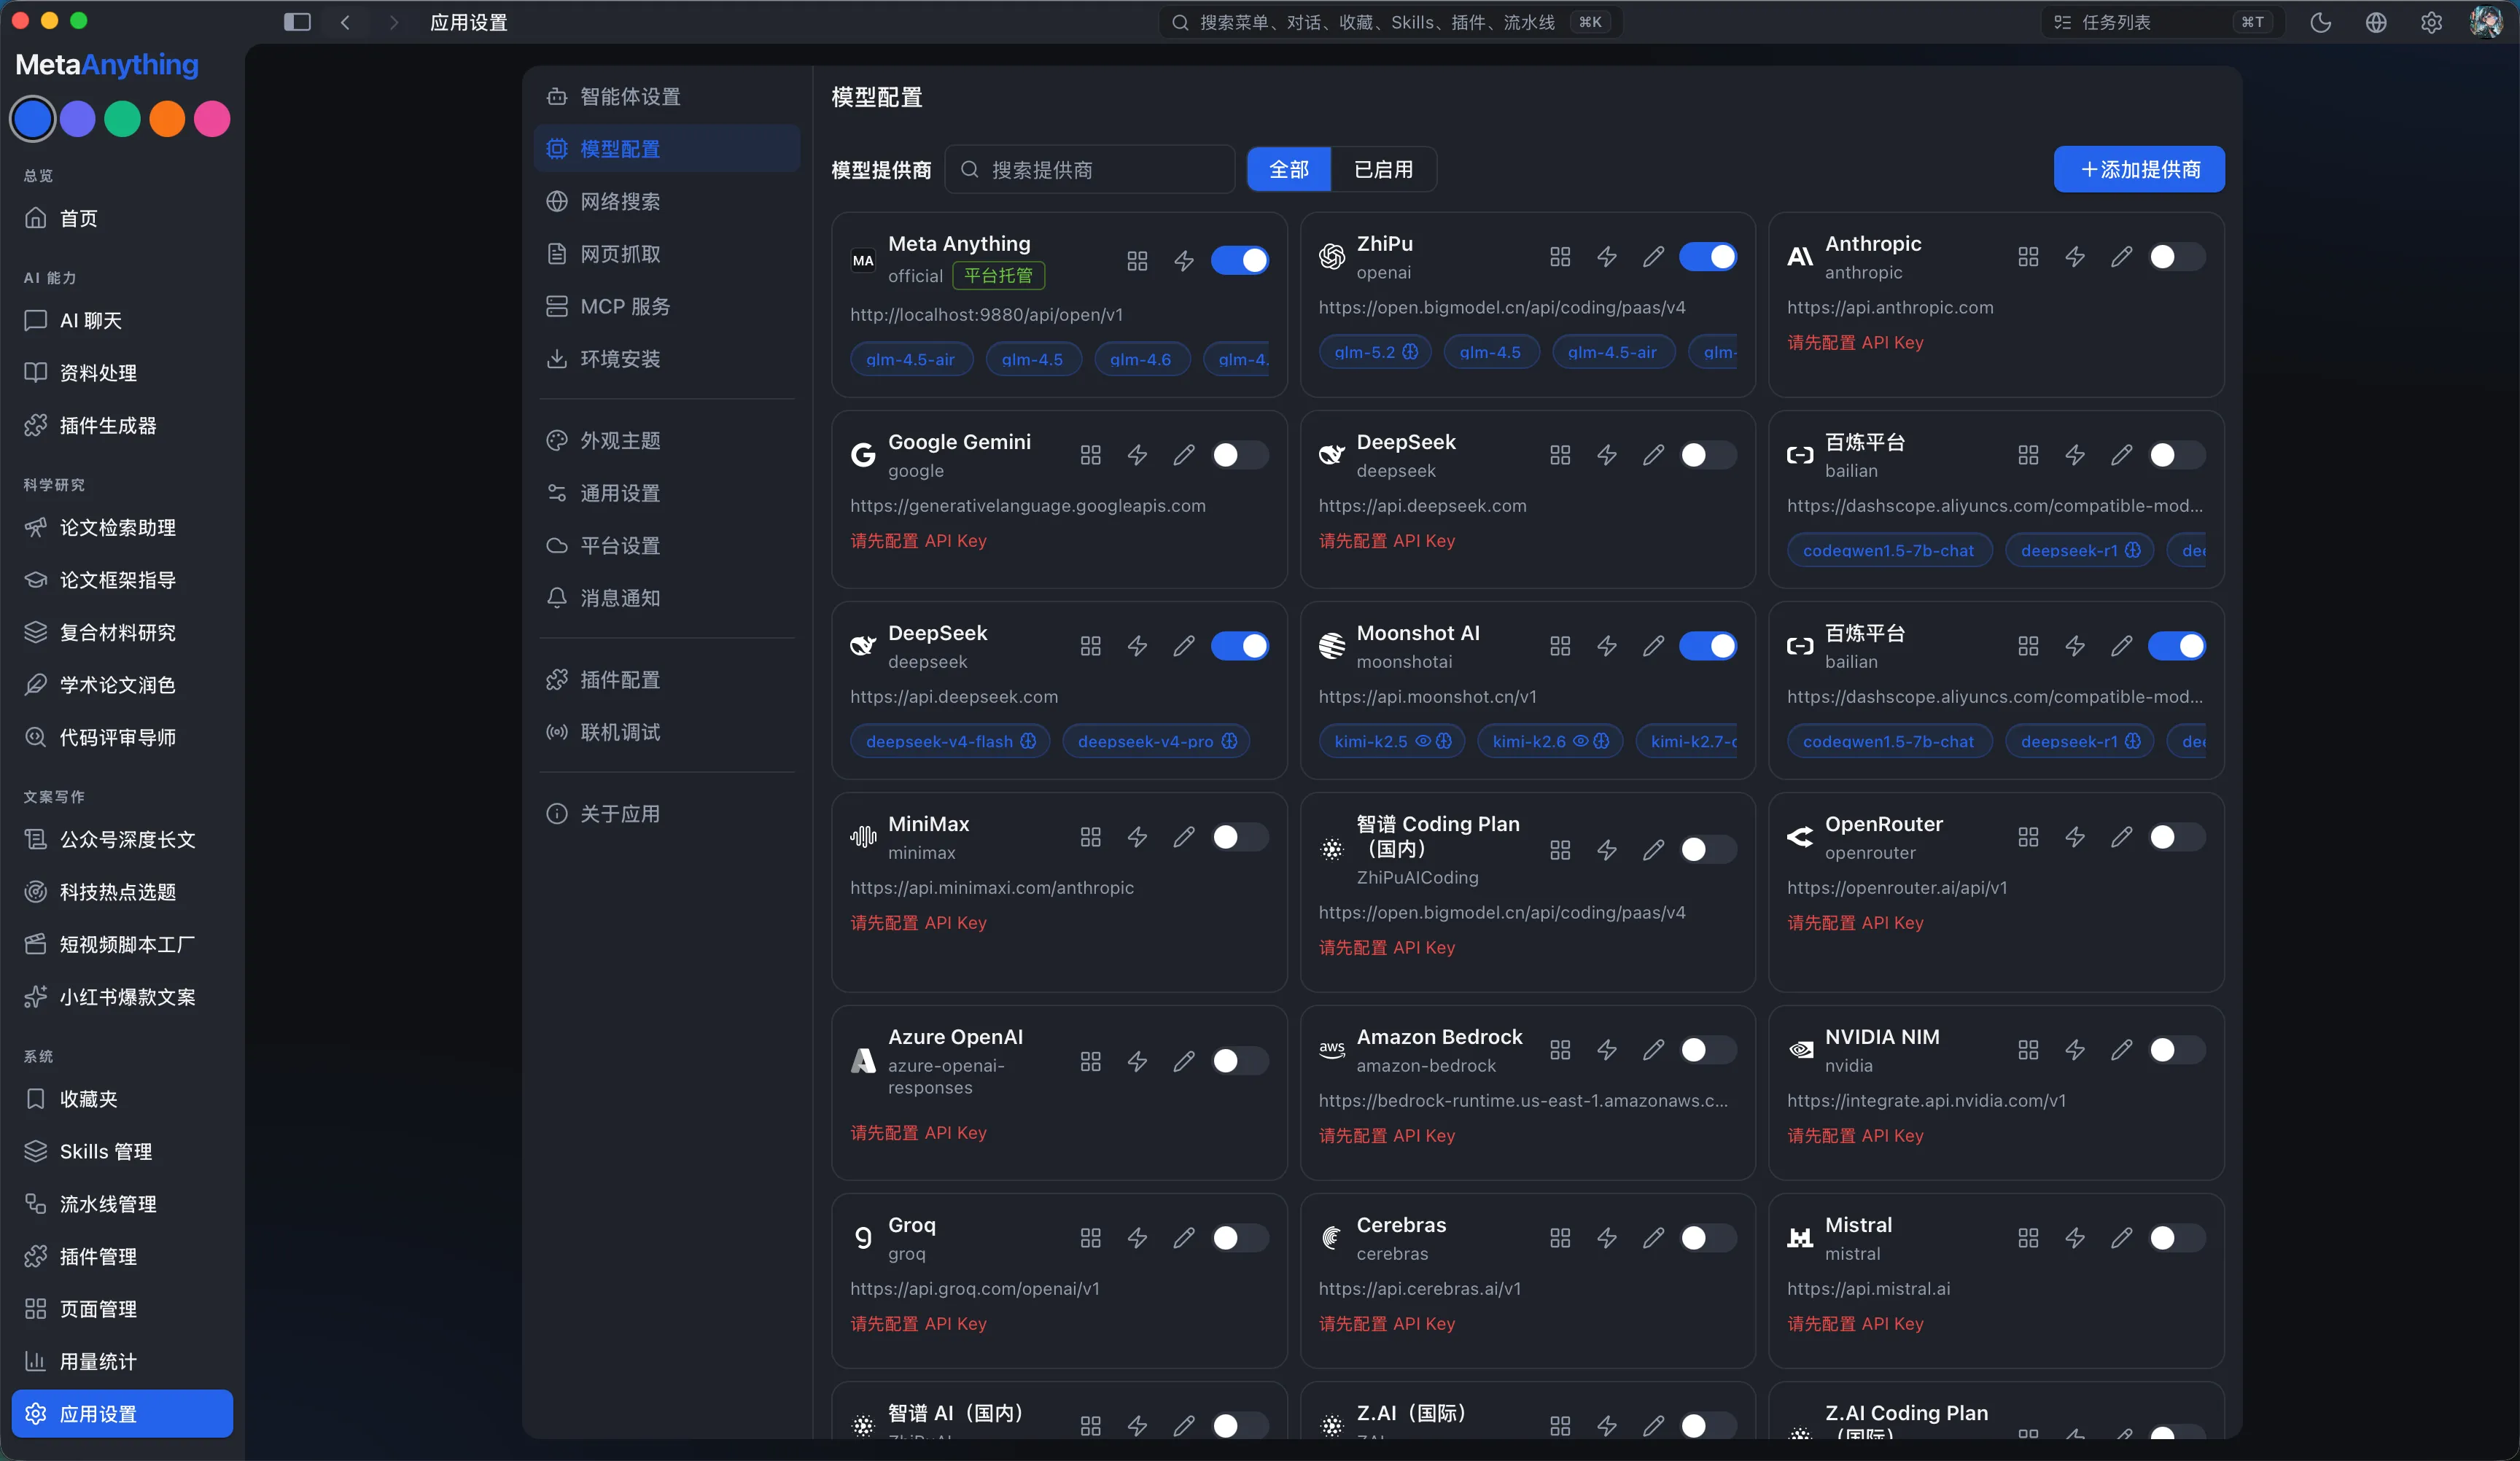Click the global search bar at top
This screenshot has height=1461, width=2520.
[1390, 22]
